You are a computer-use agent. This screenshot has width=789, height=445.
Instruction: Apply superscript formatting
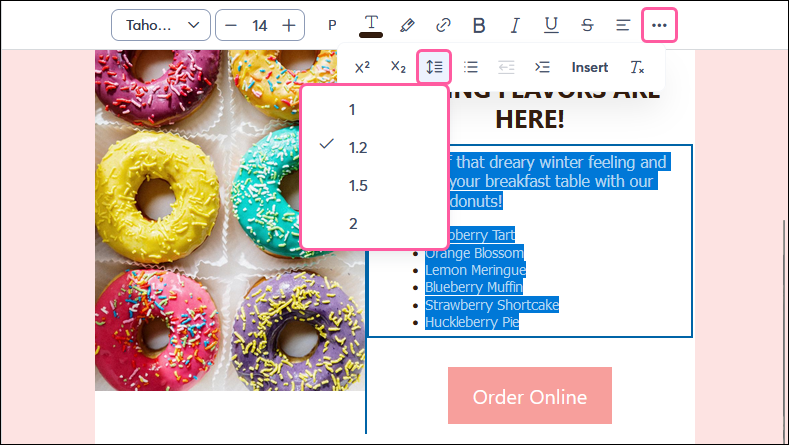coord(362,67)
